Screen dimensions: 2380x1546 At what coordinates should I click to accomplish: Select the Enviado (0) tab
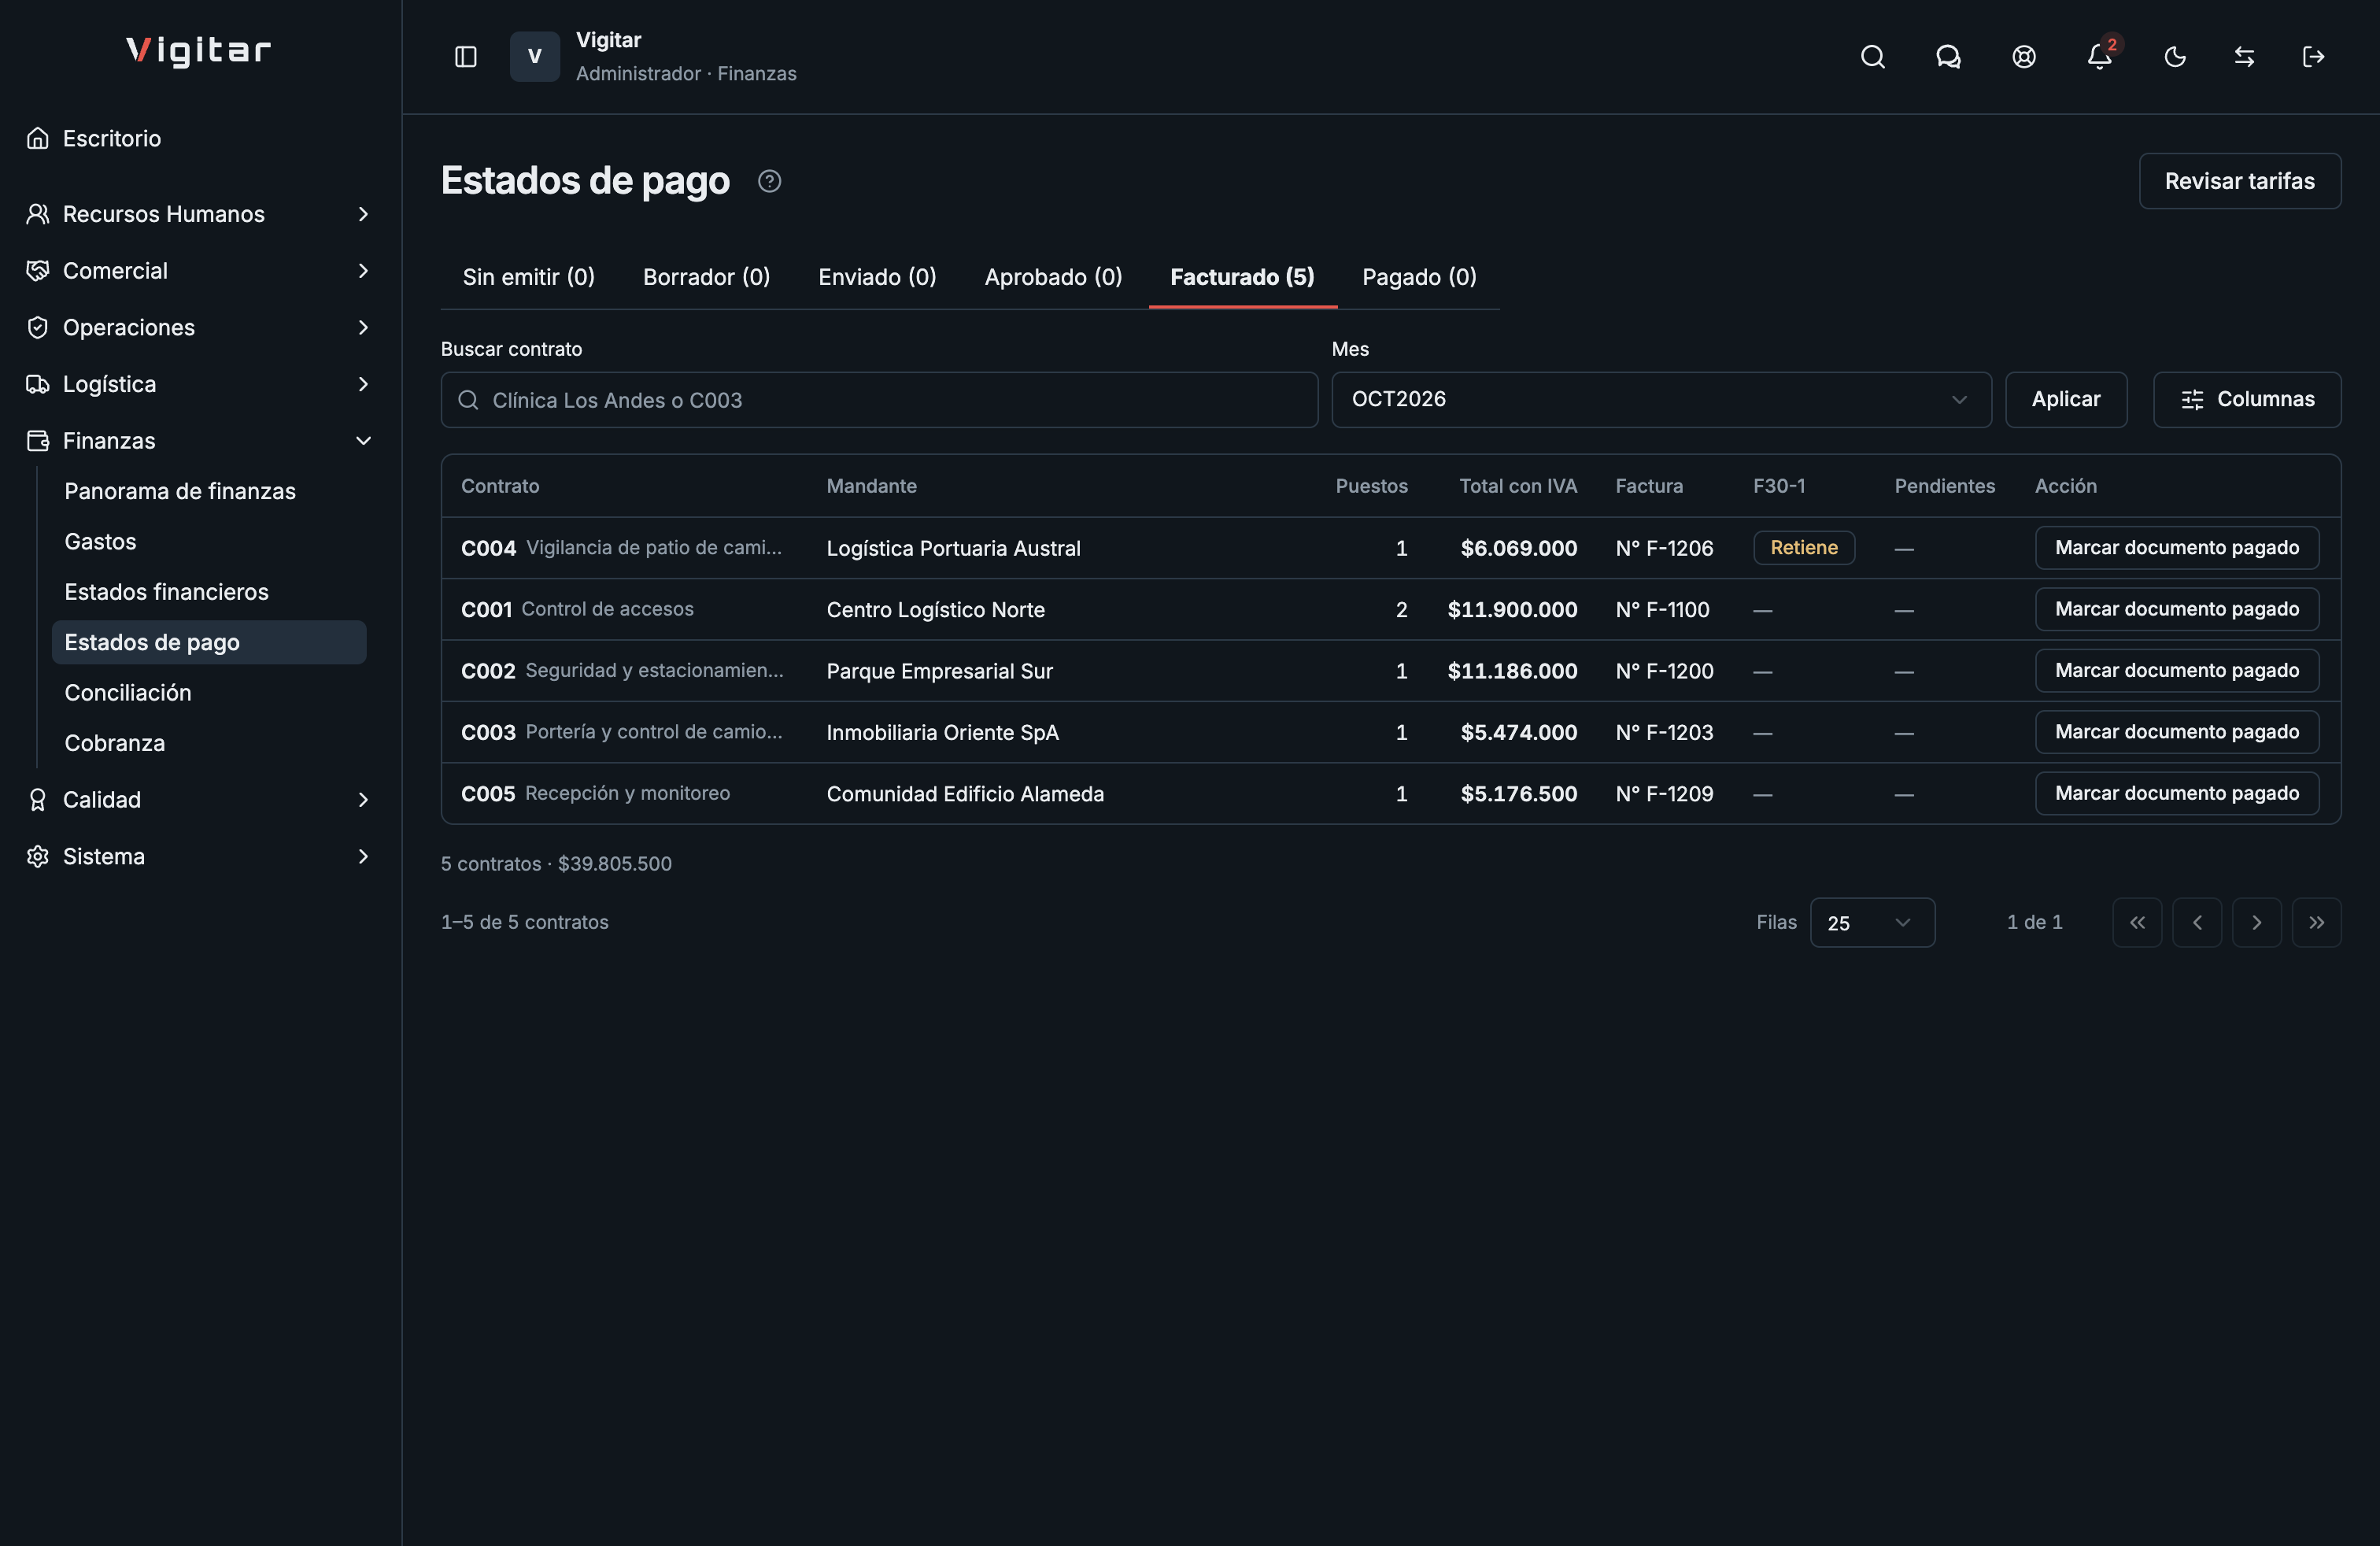tap(877, 277)
